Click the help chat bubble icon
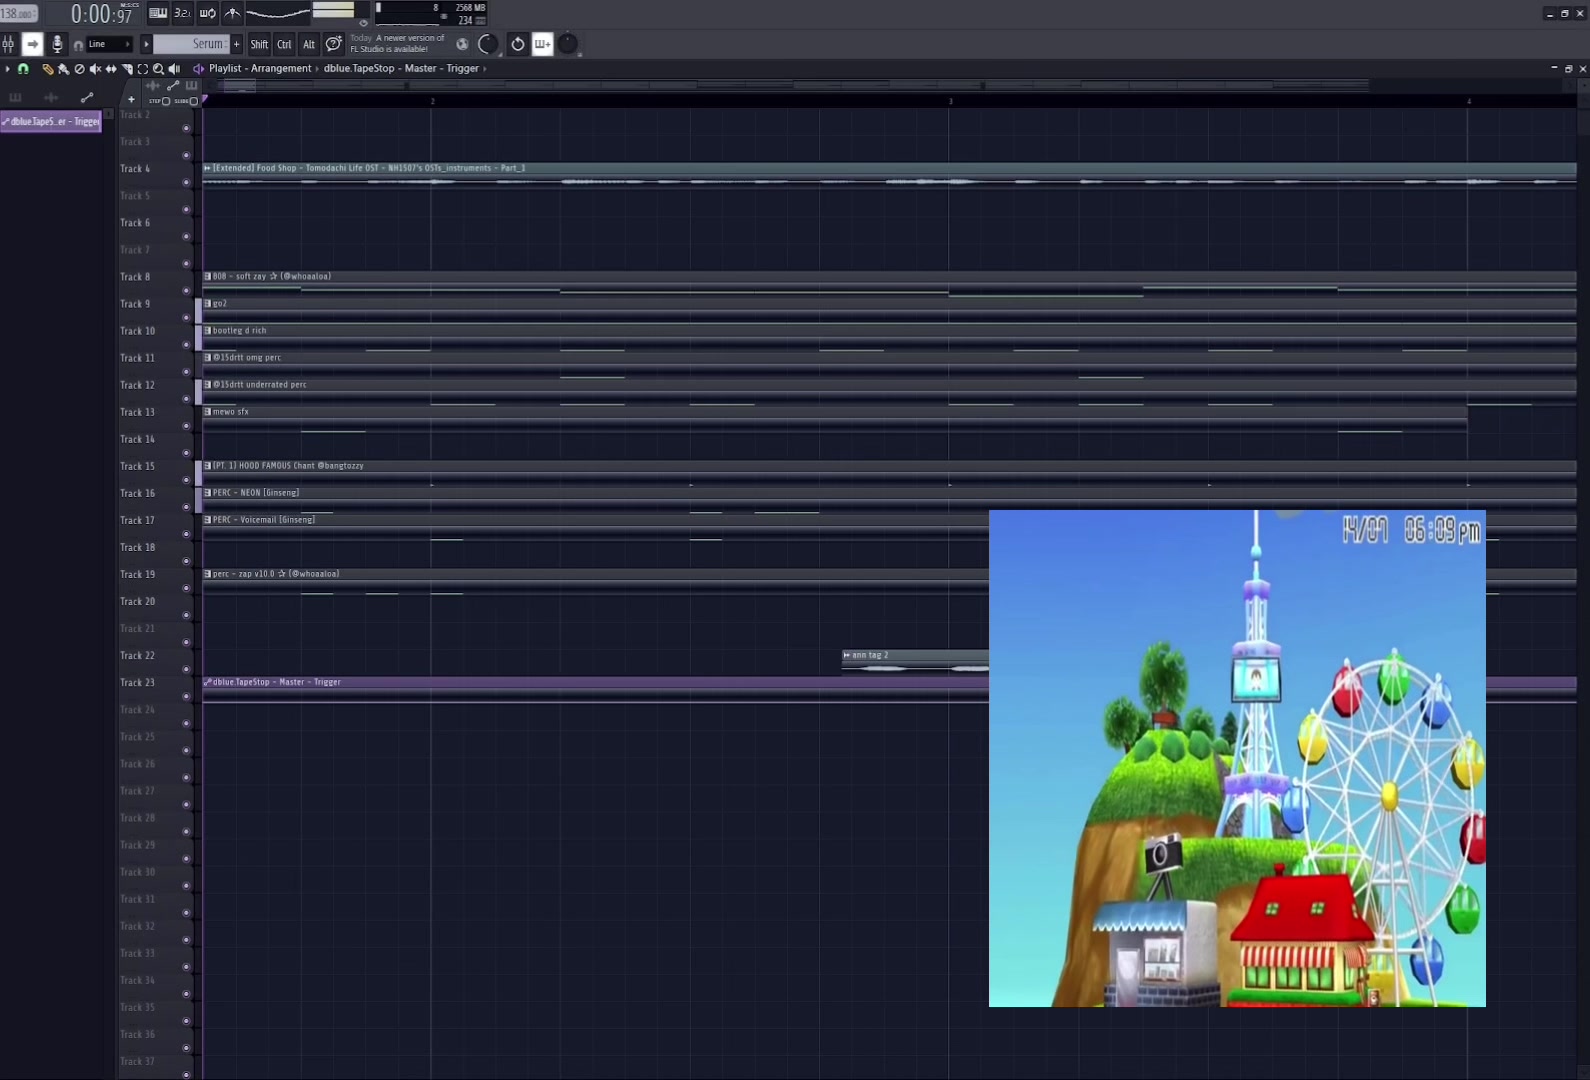 click(334, 44)
